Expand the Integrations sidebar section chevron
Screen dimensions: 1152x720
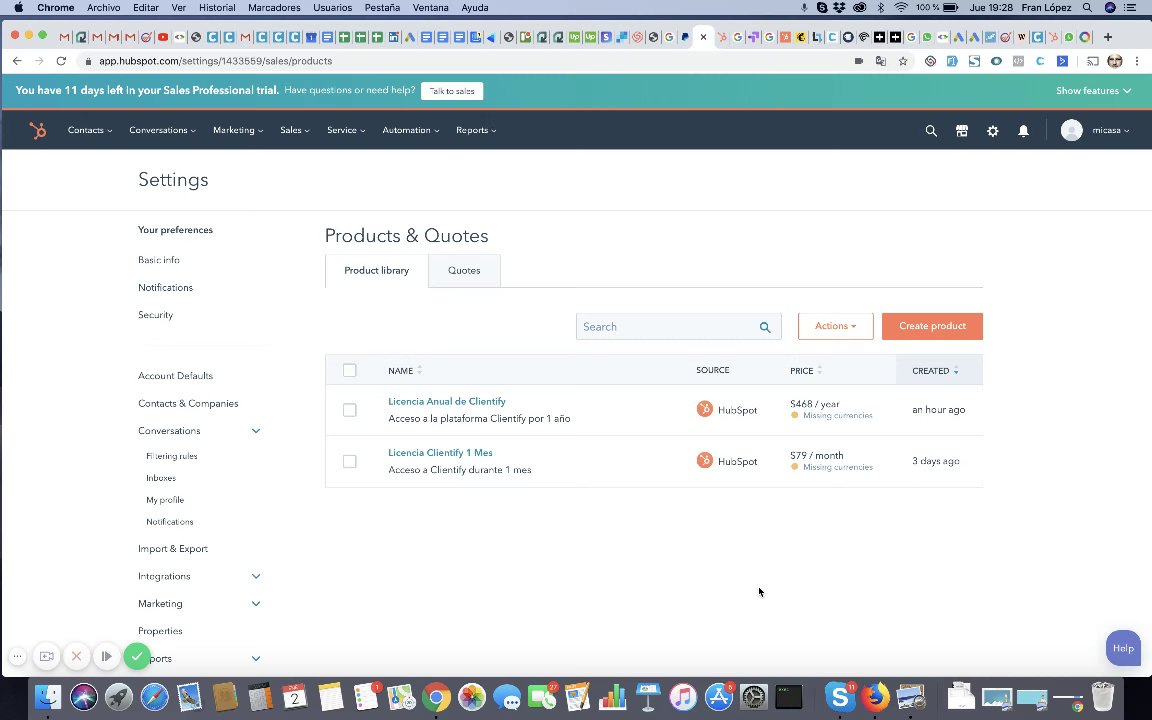256,576
